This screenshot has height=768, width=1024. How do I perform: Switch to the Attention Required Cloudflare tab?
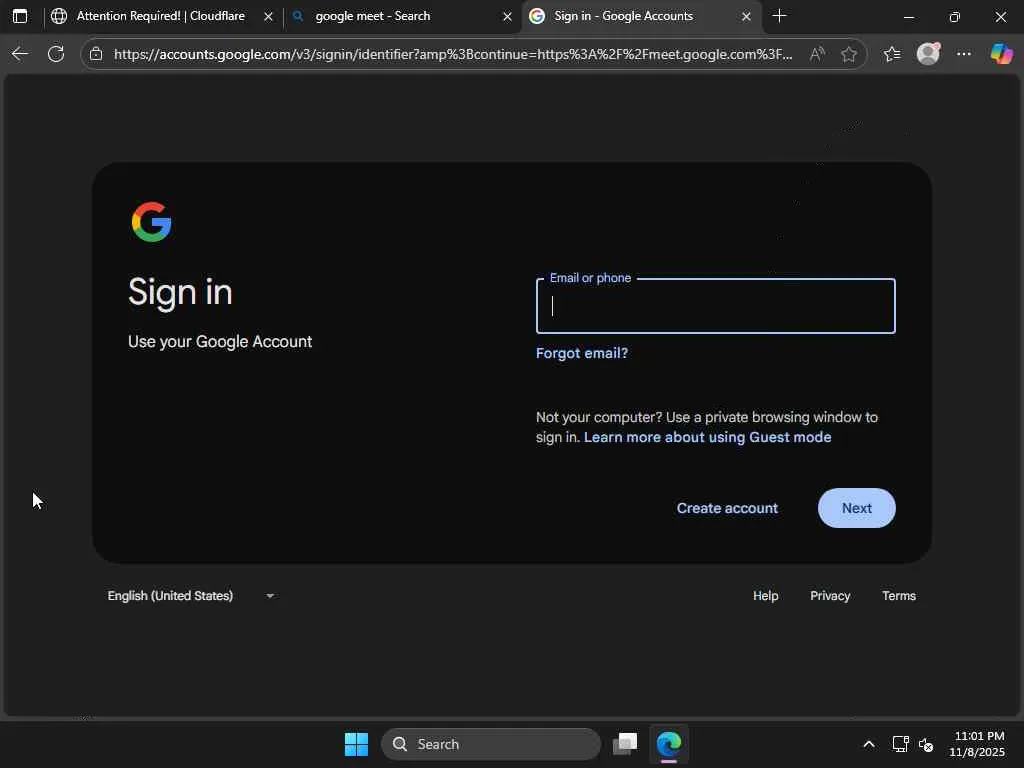(161, 16)
